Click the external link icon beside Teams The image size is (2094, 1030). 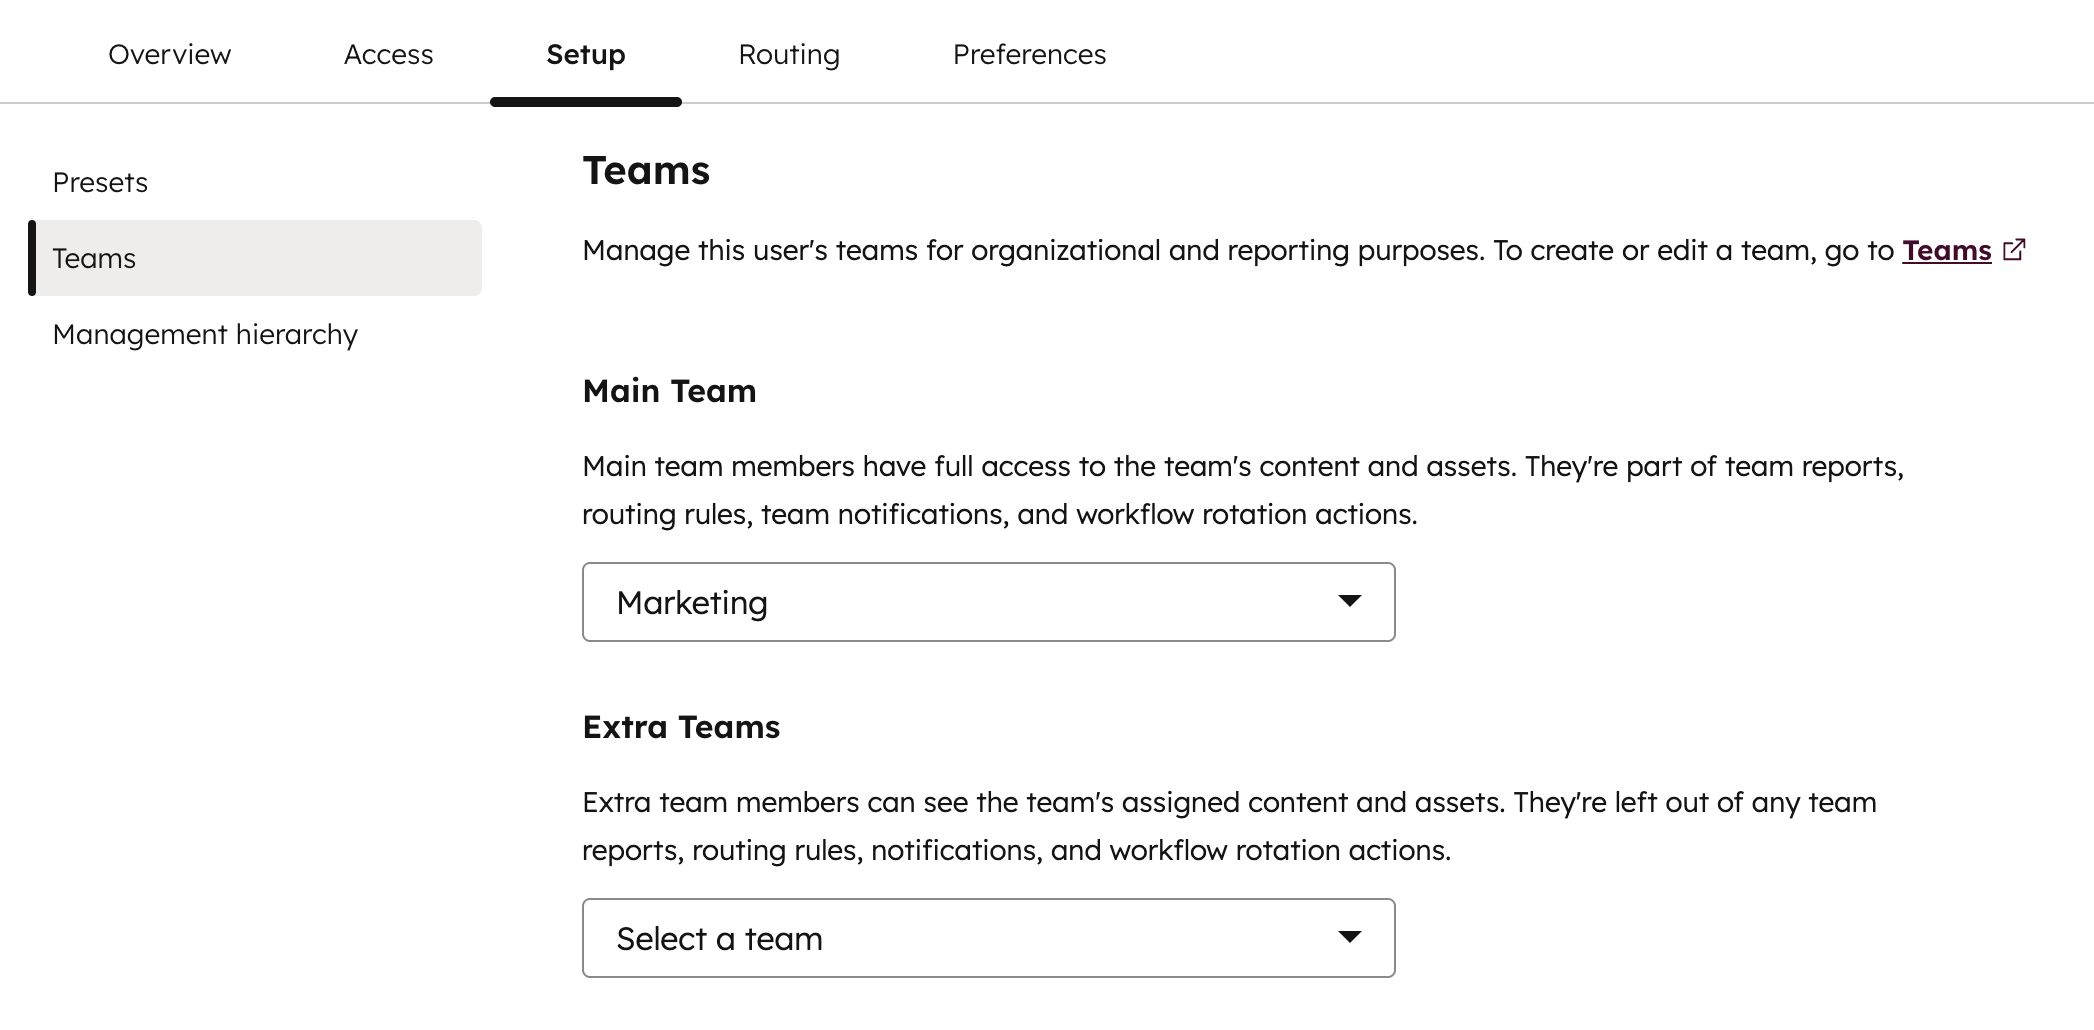tap(2014, 249)
